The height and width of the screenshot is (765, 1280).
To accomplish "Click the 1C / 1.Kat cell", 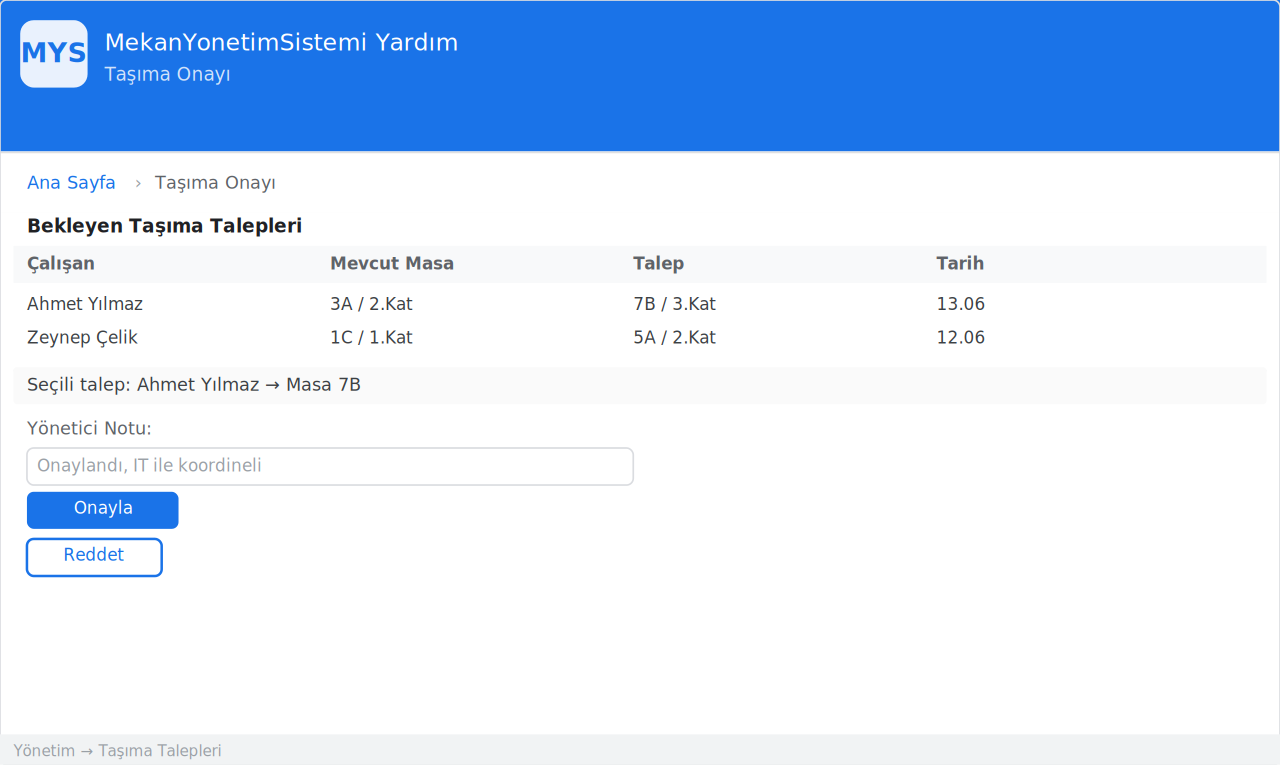I will (x=371, y=338).
